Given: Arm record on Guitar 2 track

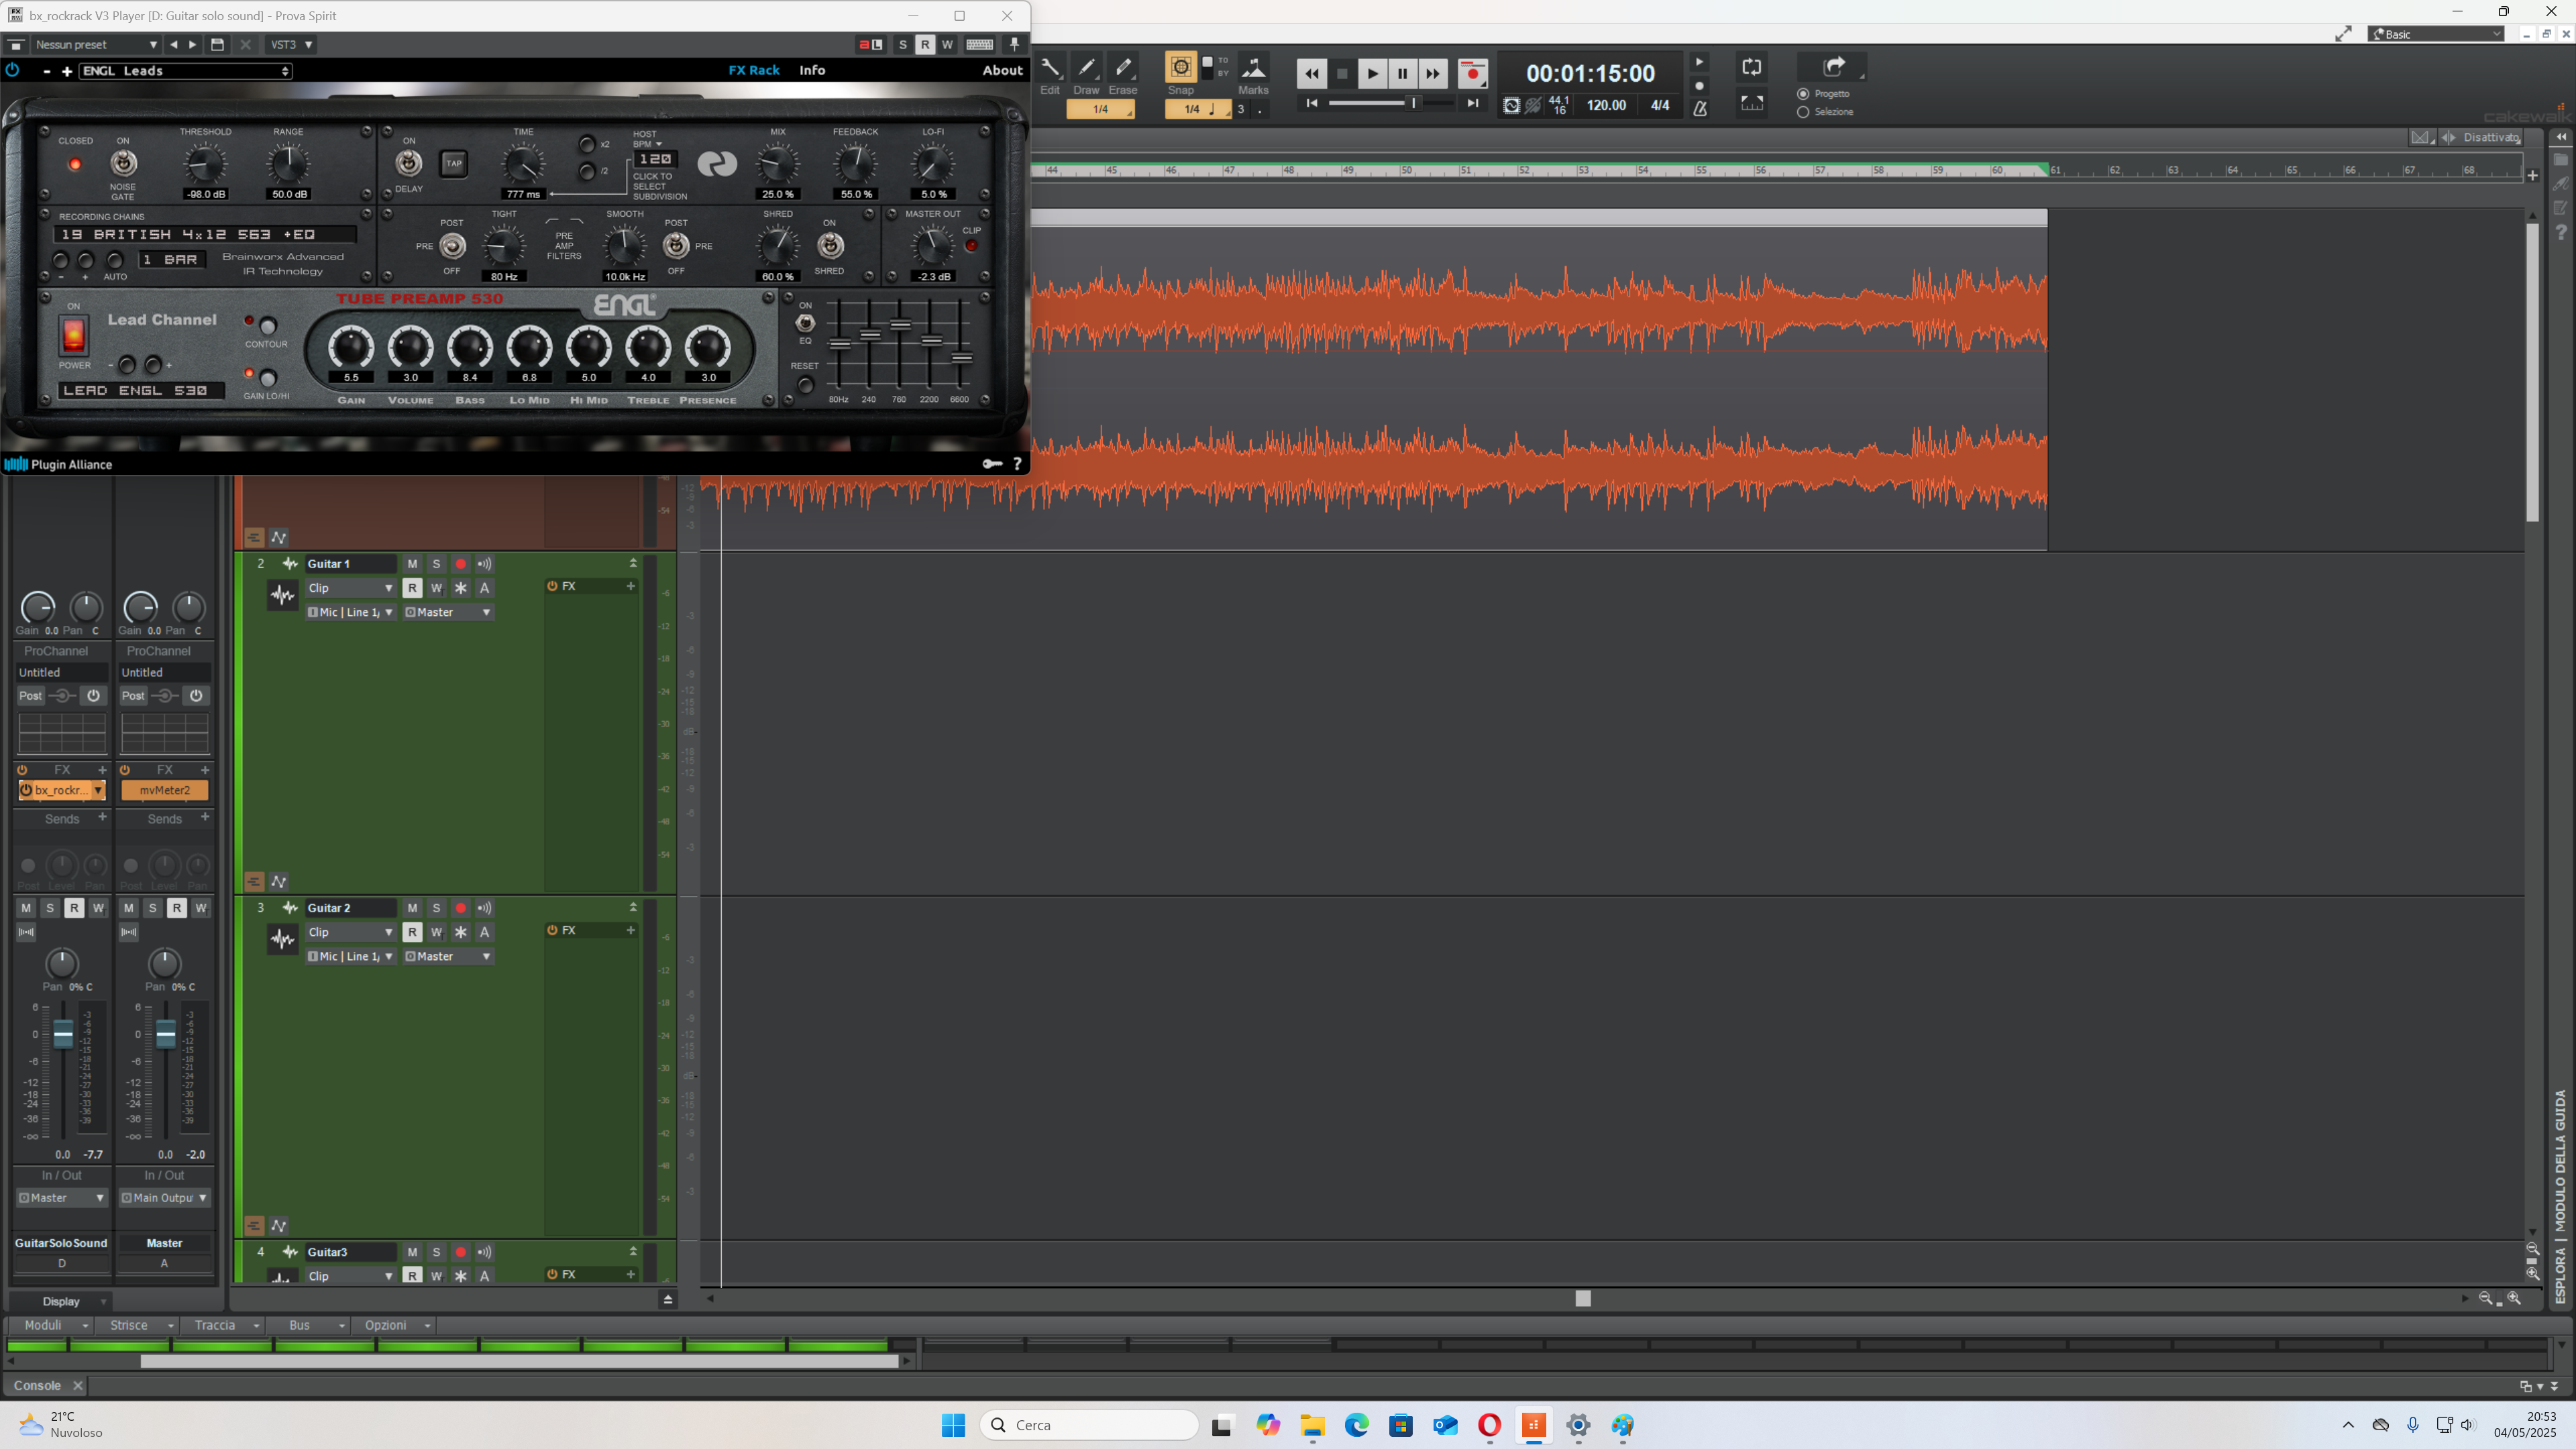Looking at the screenshot, I should pyautogui.click(x=460, y=908).
